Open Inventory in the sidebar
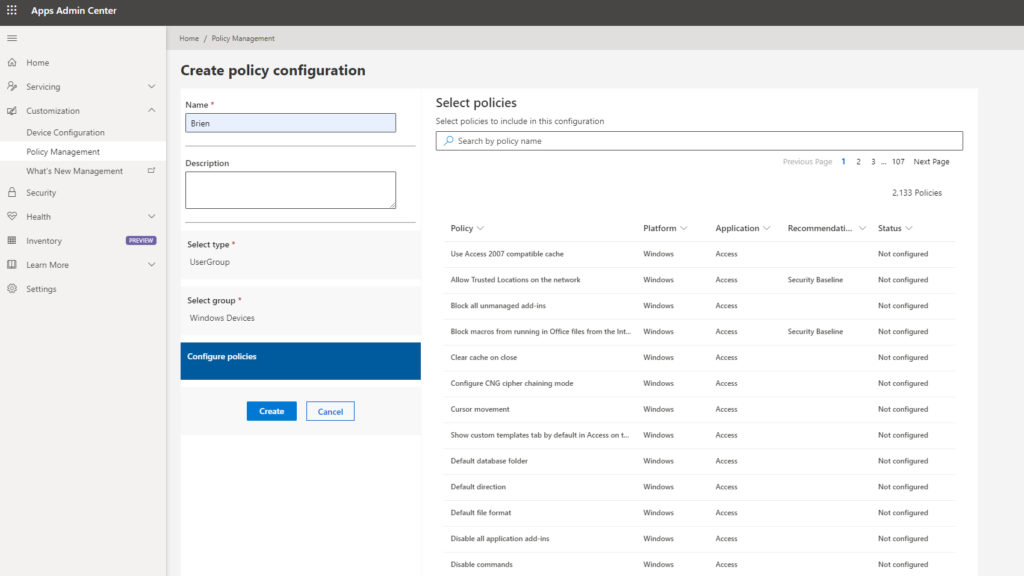 pos(44,240)
